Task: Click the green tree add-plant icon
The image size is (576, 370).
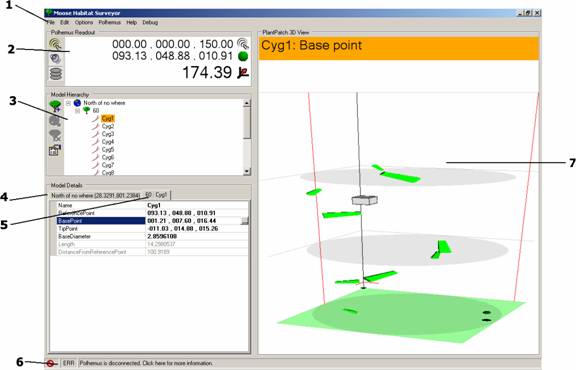Action: tap(55, 106)
